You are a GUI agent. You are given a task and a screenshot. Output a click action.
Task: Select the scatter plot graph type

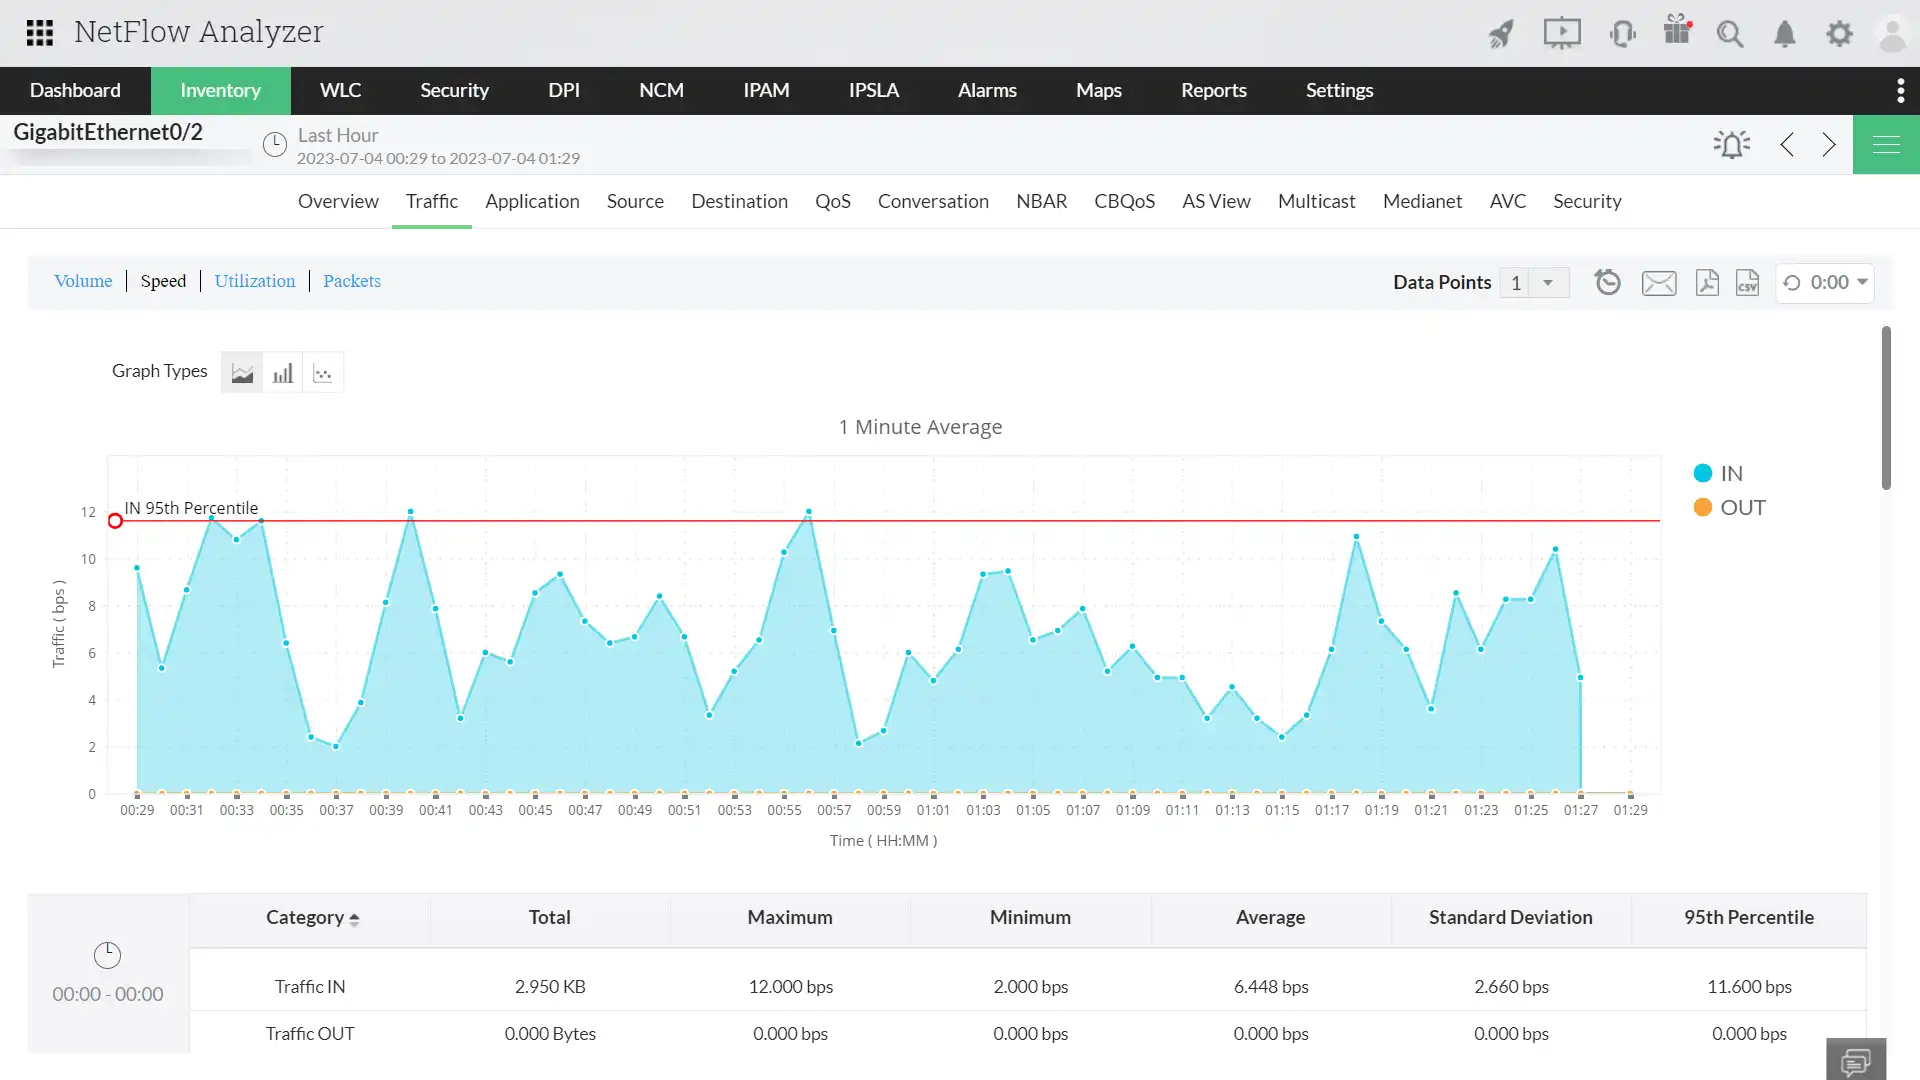[x=323, y=373]
